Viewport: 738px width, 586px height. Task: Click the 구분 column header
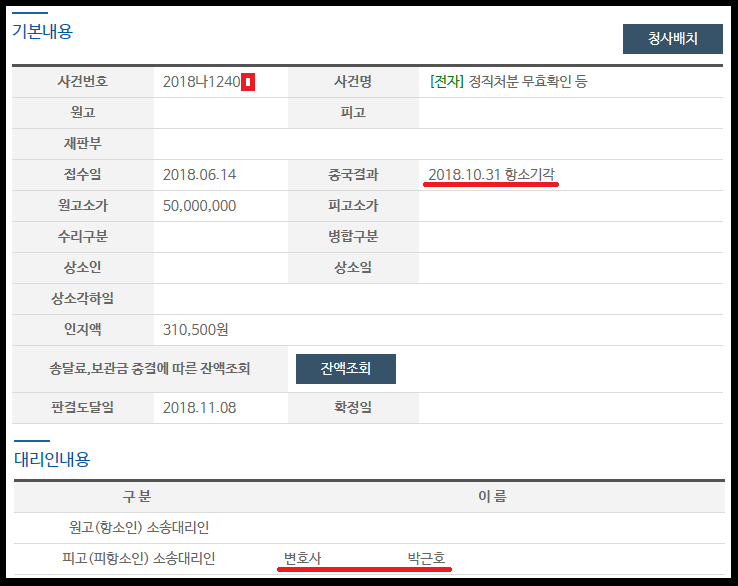pos(136,496)
